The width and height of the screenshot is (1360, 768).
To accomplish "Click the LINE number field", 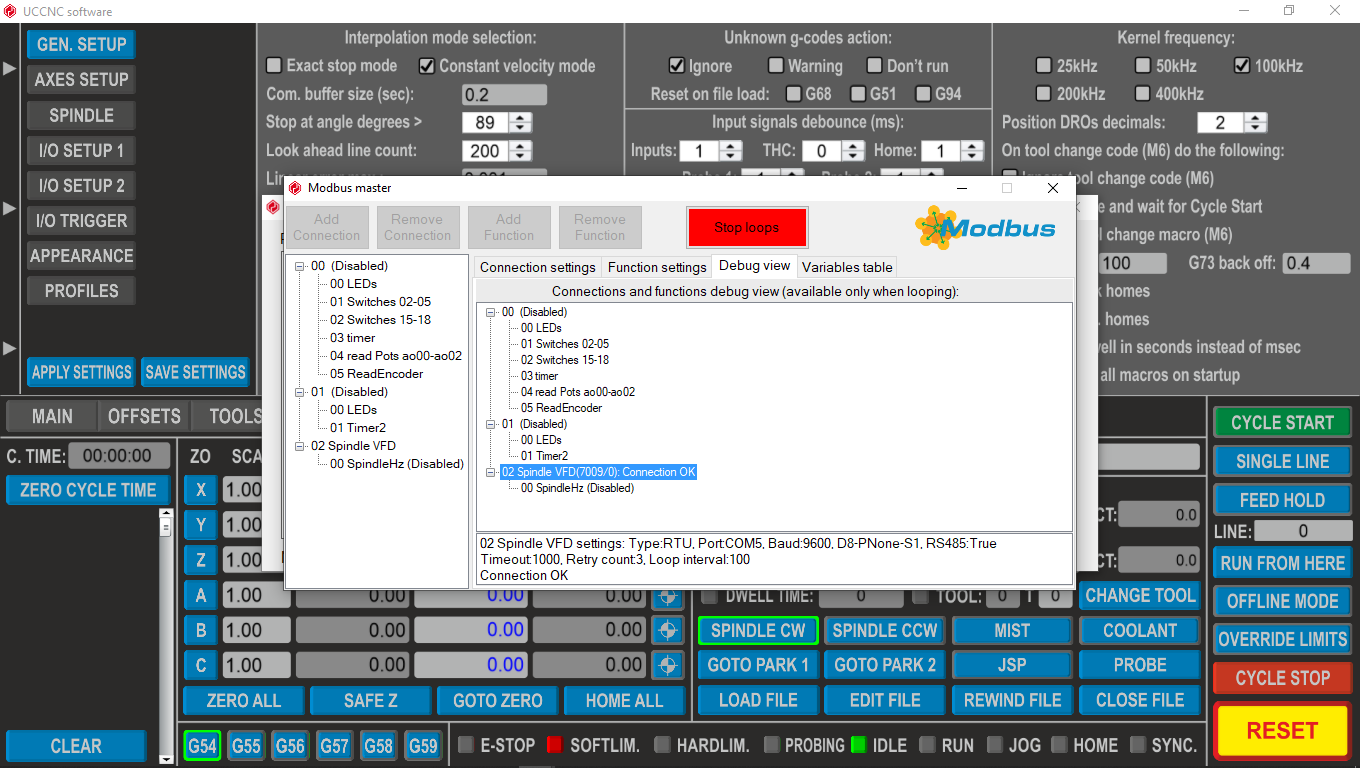I will tap(1302, 531).
